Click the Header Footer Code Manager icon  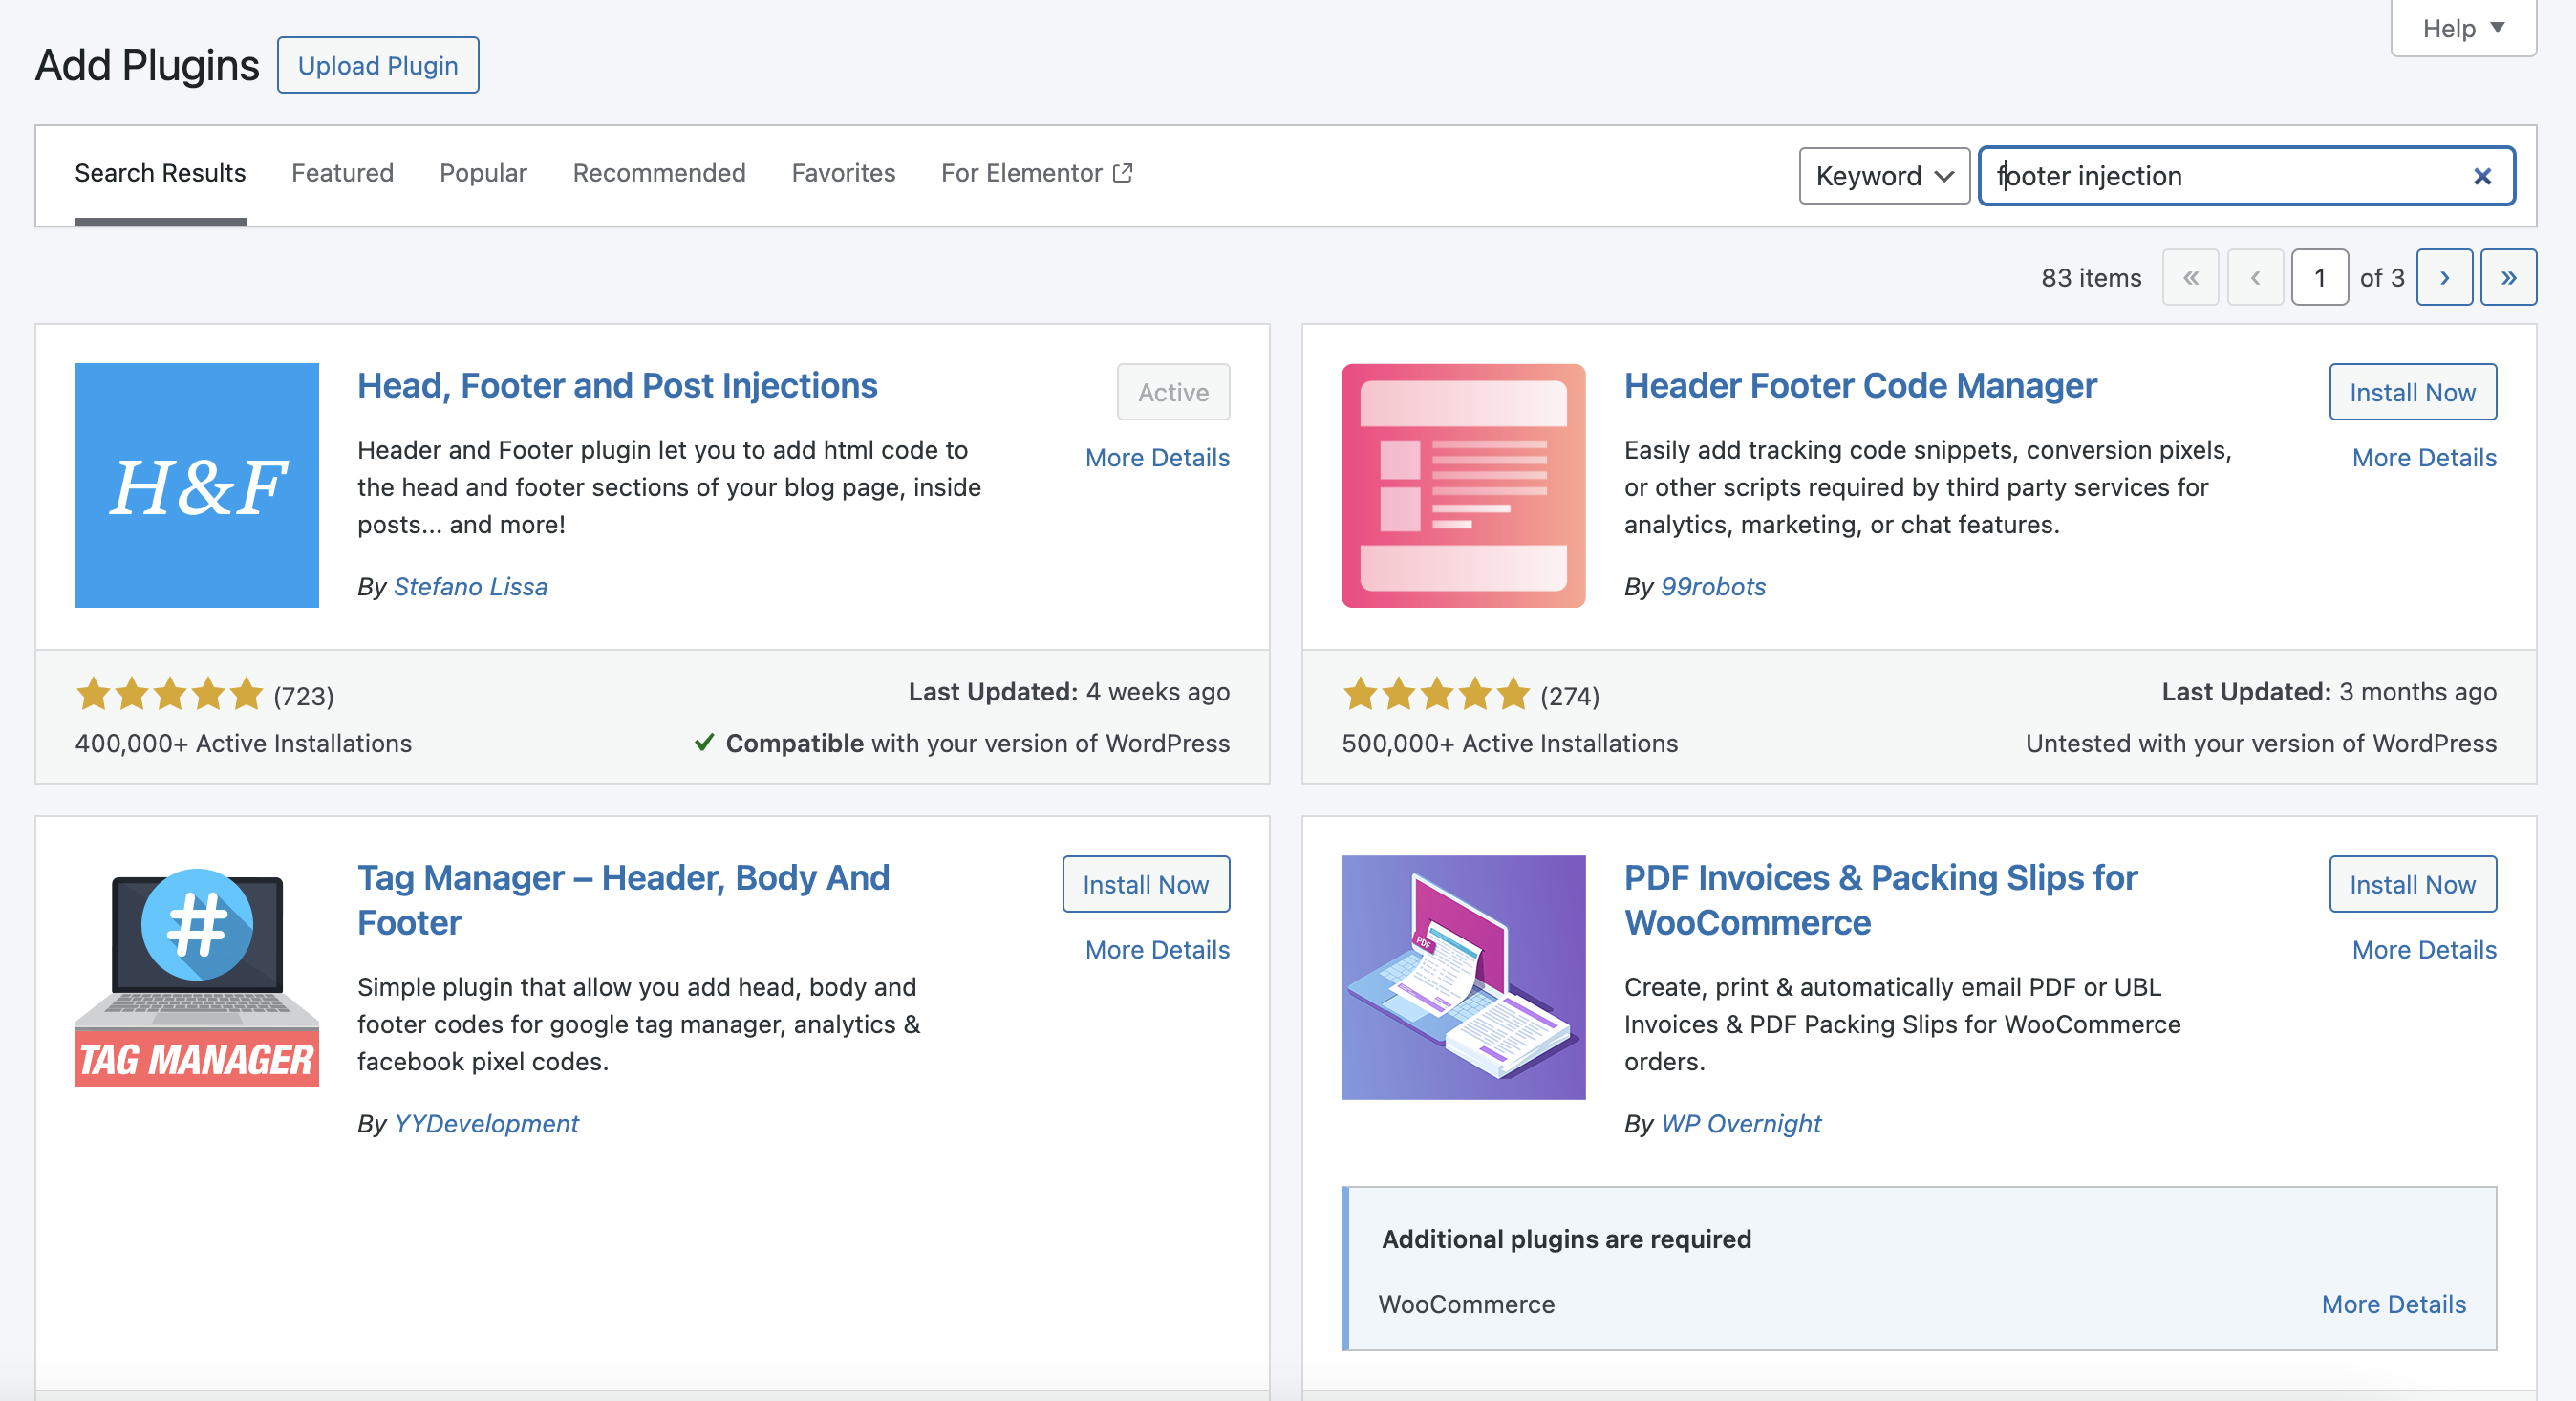point(1463,485)
